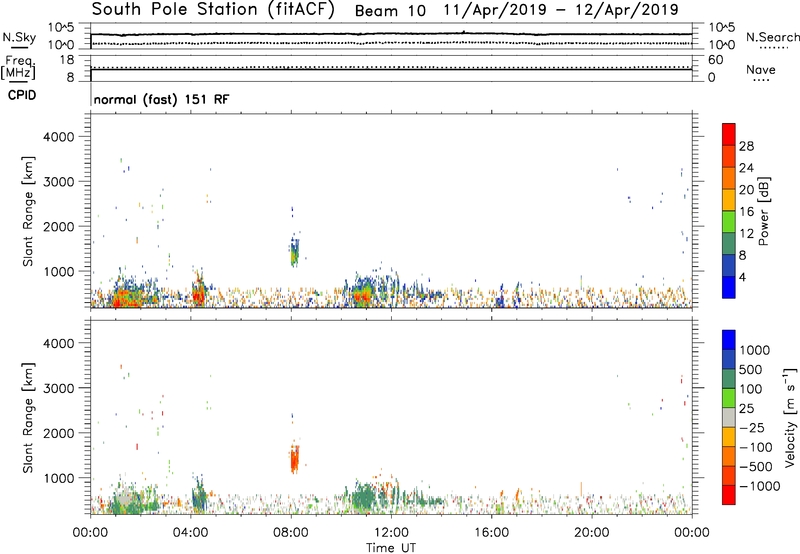Click the '100' velocity scale value
Screen dimensions: 800x554
point(751,389)
